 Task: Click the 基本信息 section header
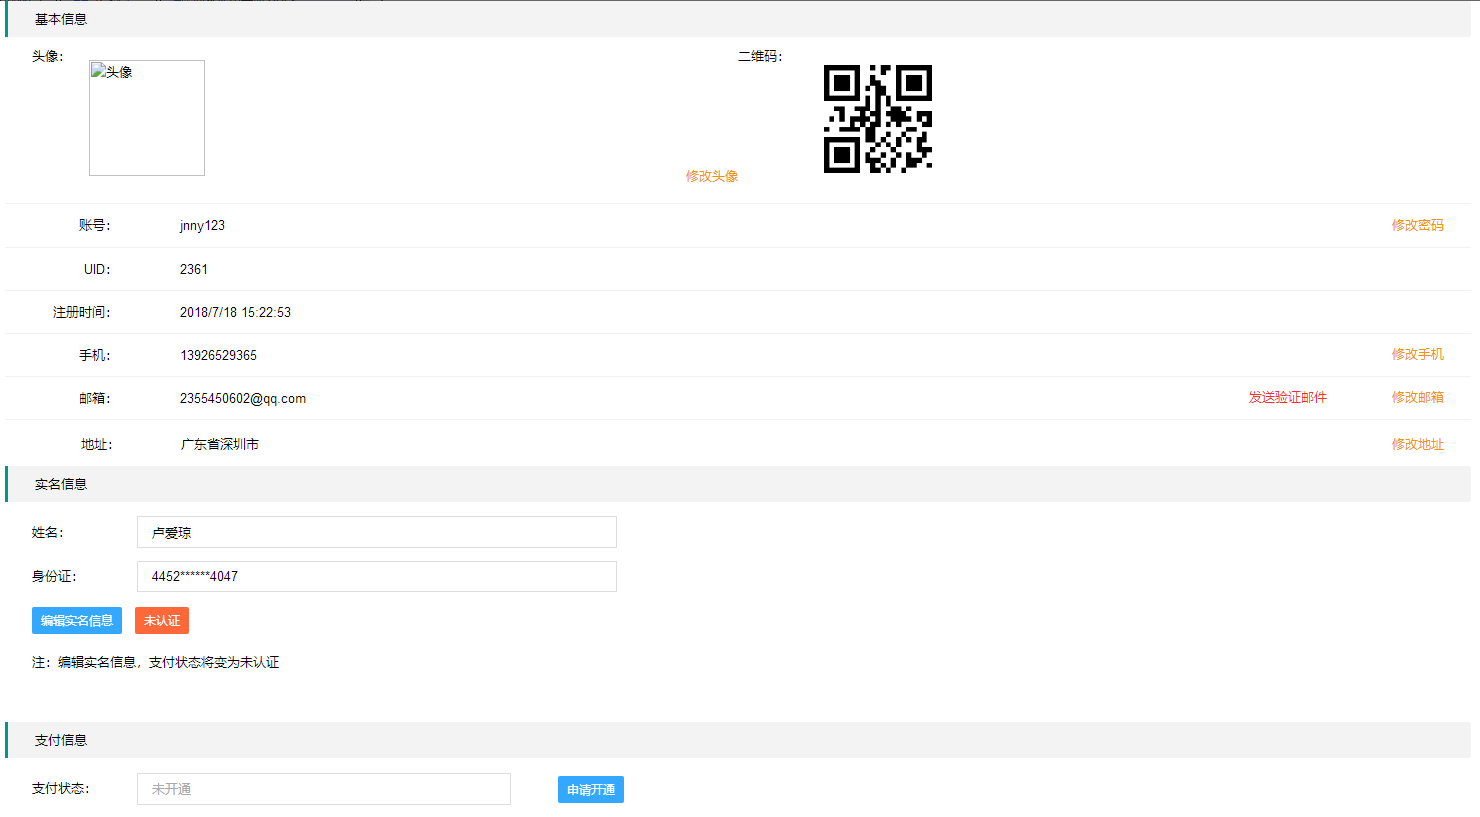(61, 19)
